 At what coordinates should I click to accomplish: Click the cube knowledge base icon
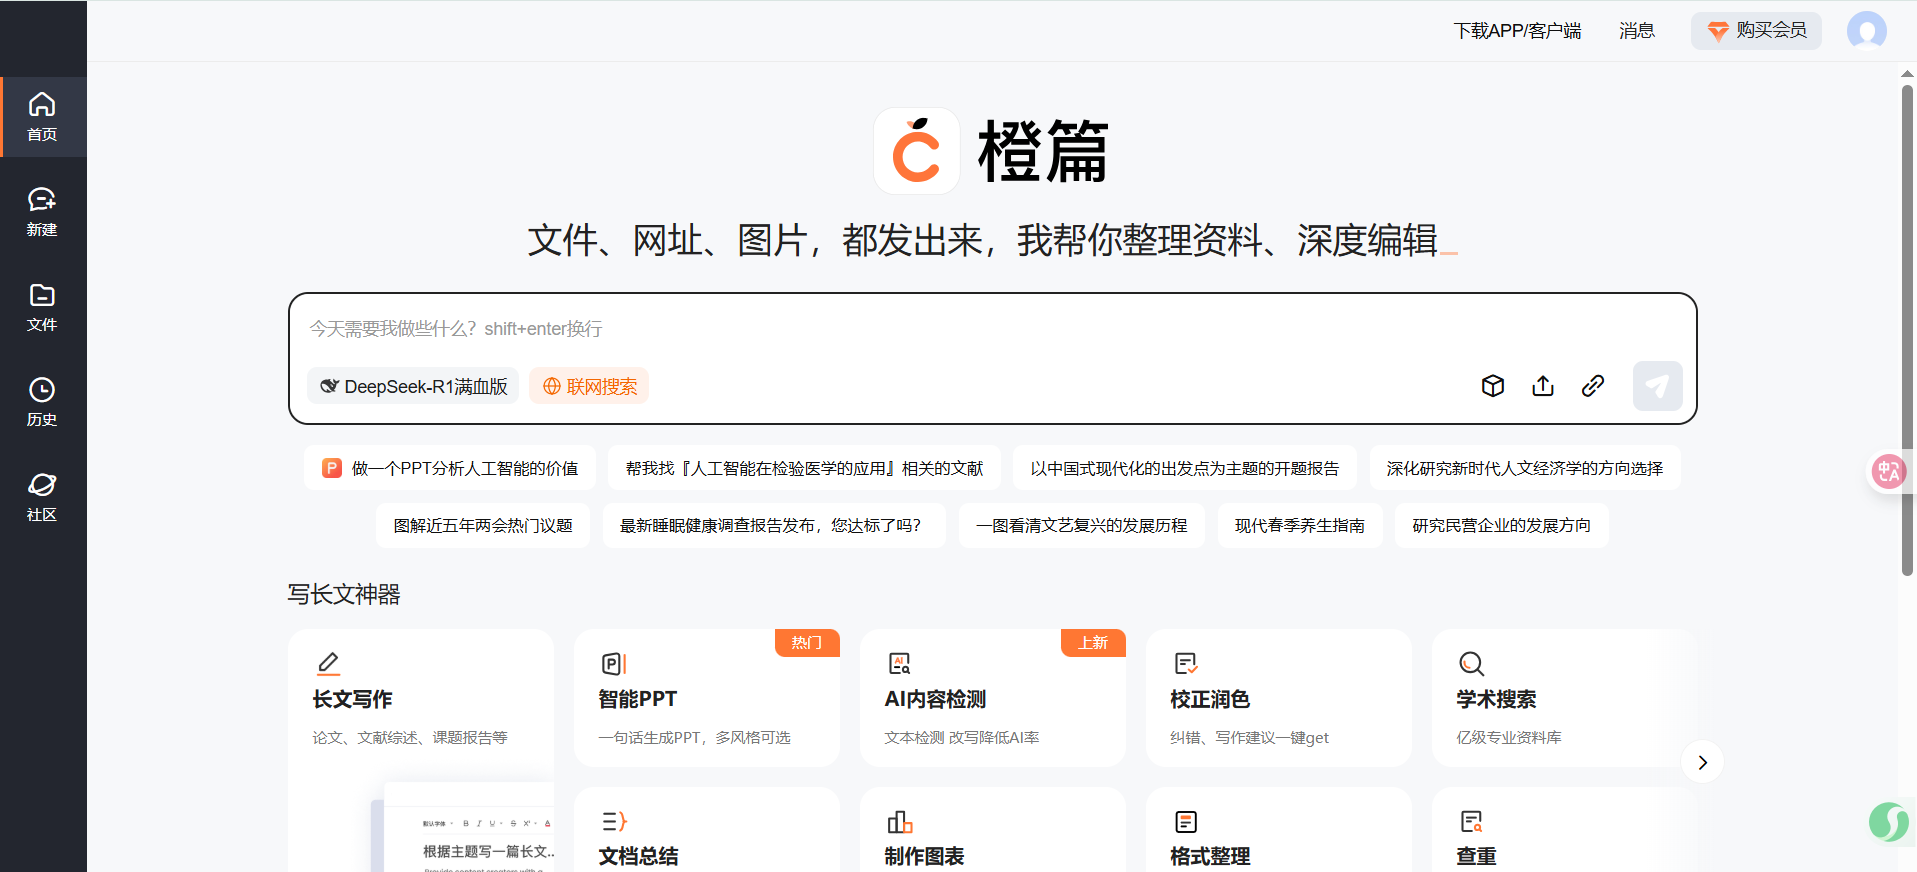coord(1493,386)
